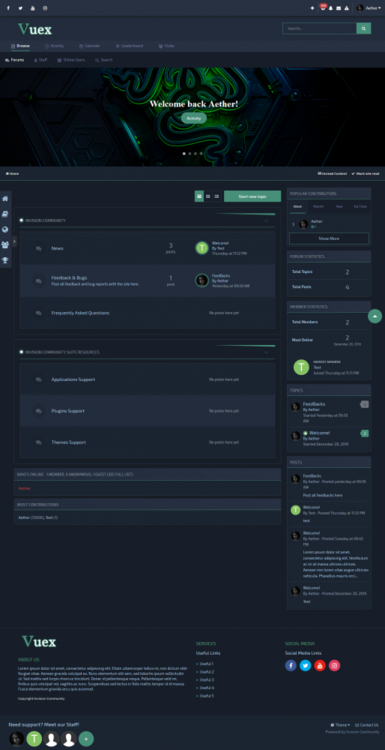Screen dimensions: 385x750
Task: Open the Online Users sub-navigation item
Action: pos(71,60)
